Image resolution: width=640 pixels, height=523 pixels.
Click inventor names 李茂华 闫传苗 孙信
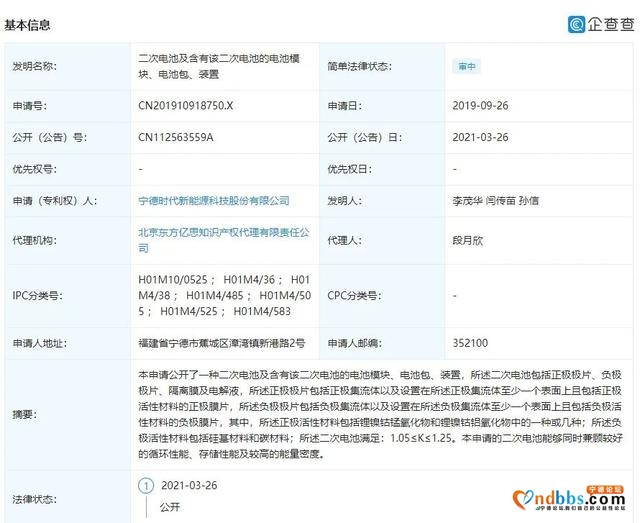496,201
